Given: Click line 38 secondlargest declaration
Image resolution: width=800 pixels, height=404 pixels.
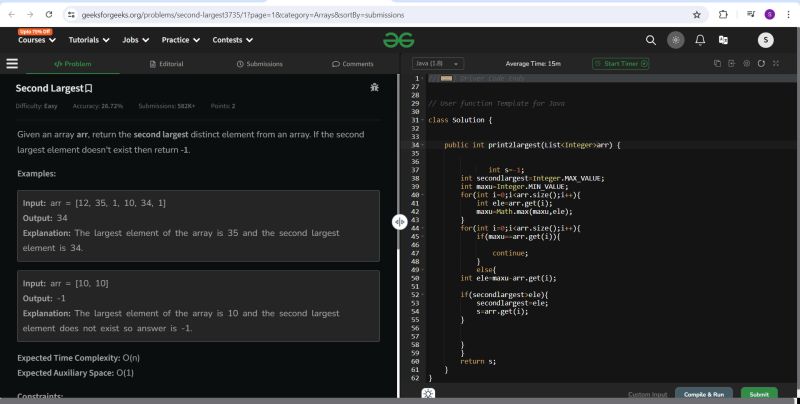Looking at the screenshot, I should tap(532, 179).
